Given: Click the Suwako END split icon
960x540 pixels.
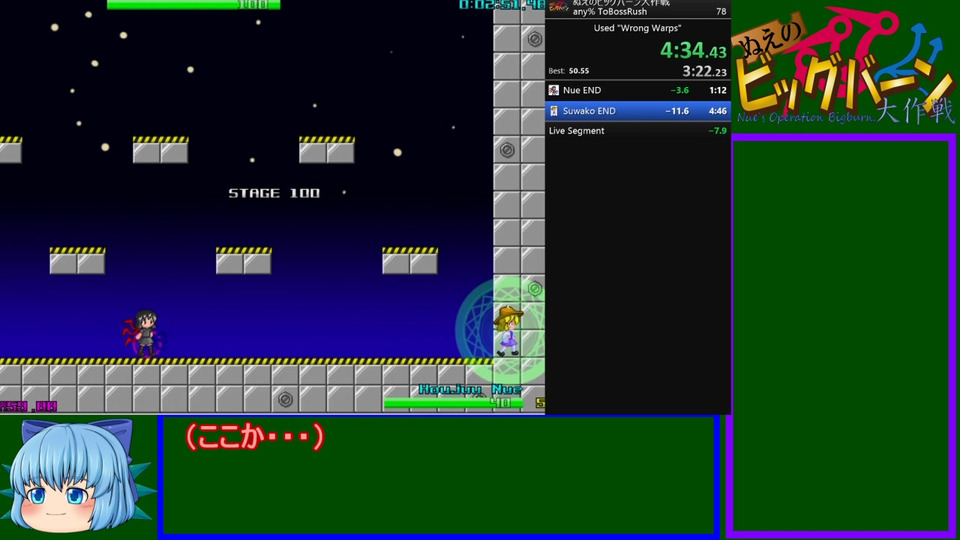Looking at the screenshot, I should tap(553, 111).
